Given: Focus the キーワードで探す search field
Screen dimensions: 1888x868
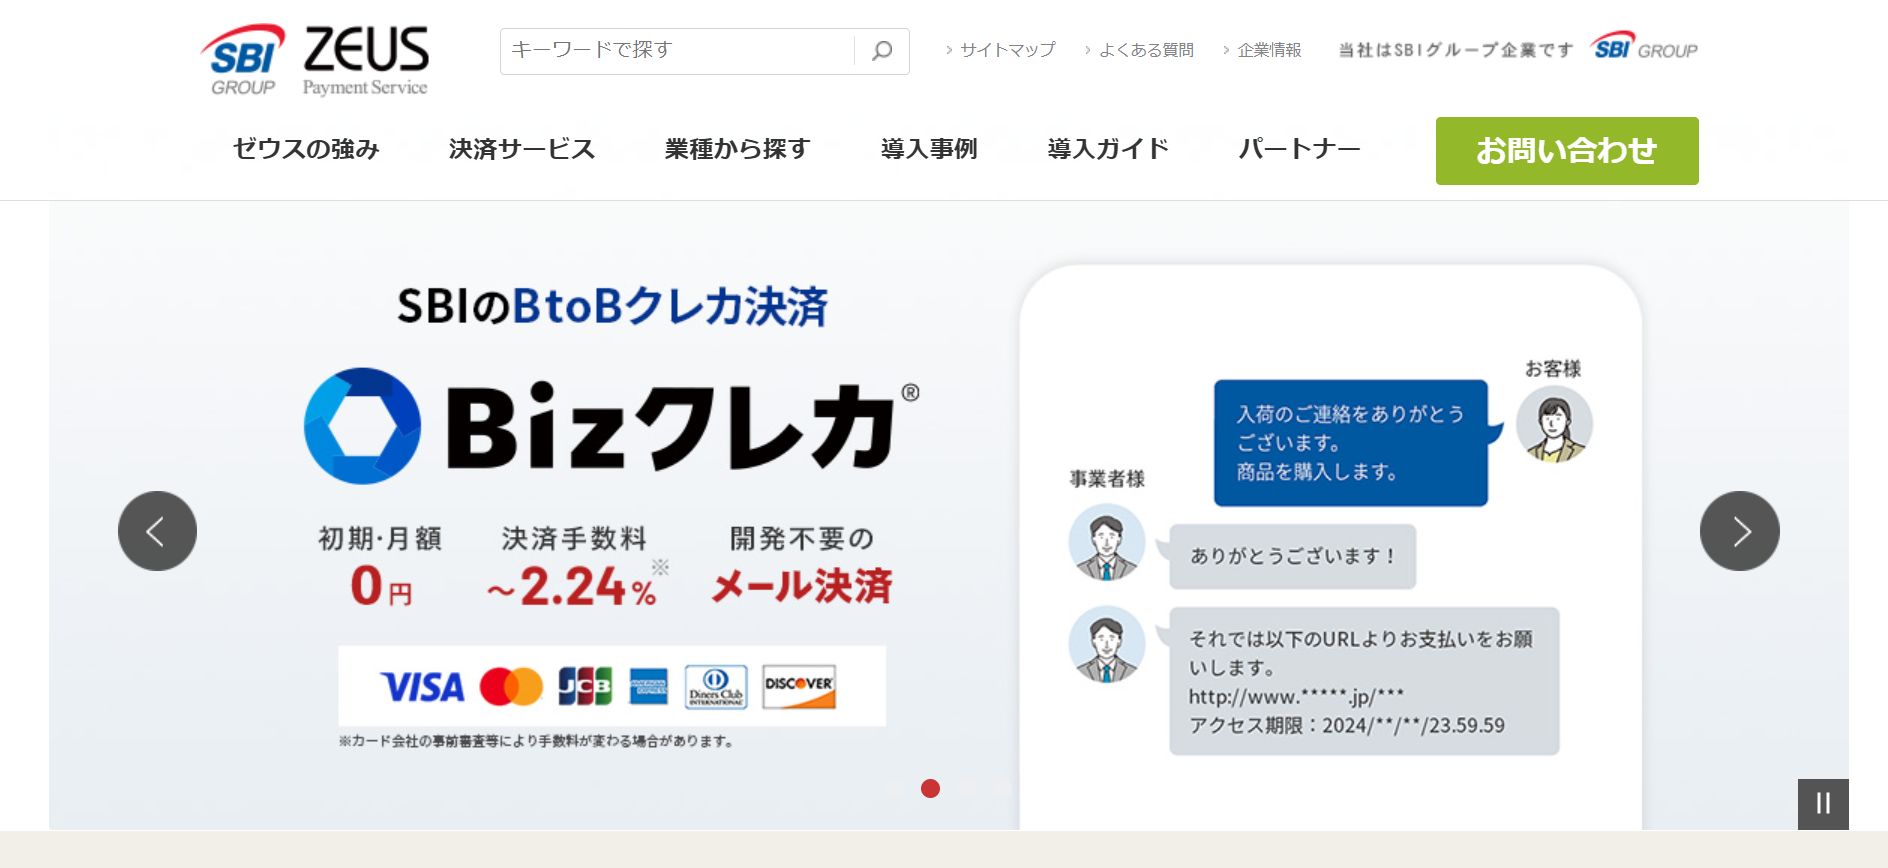Looking at the screenshot, I should tap(678, 51).
